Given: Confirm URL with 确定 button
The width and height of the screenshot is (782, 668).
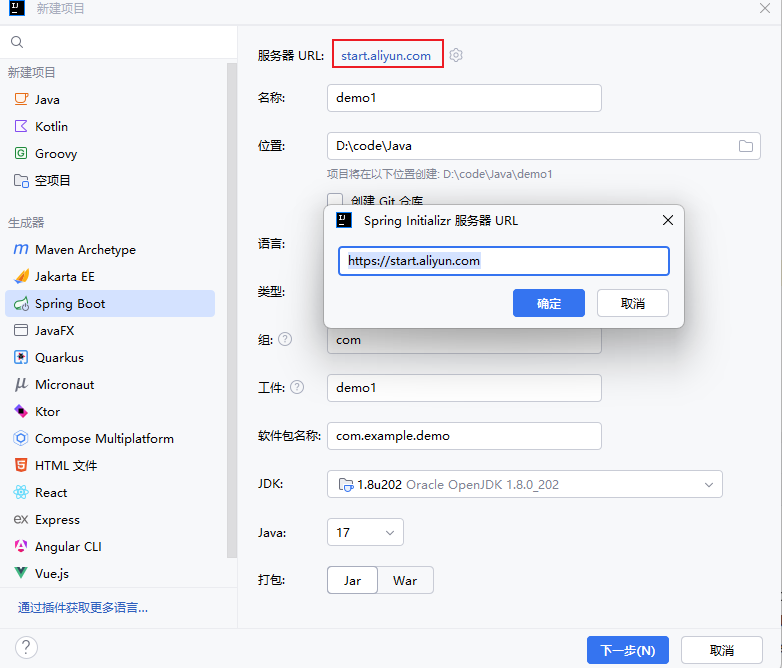Looking at the screenshot, I should pos(549,303).
